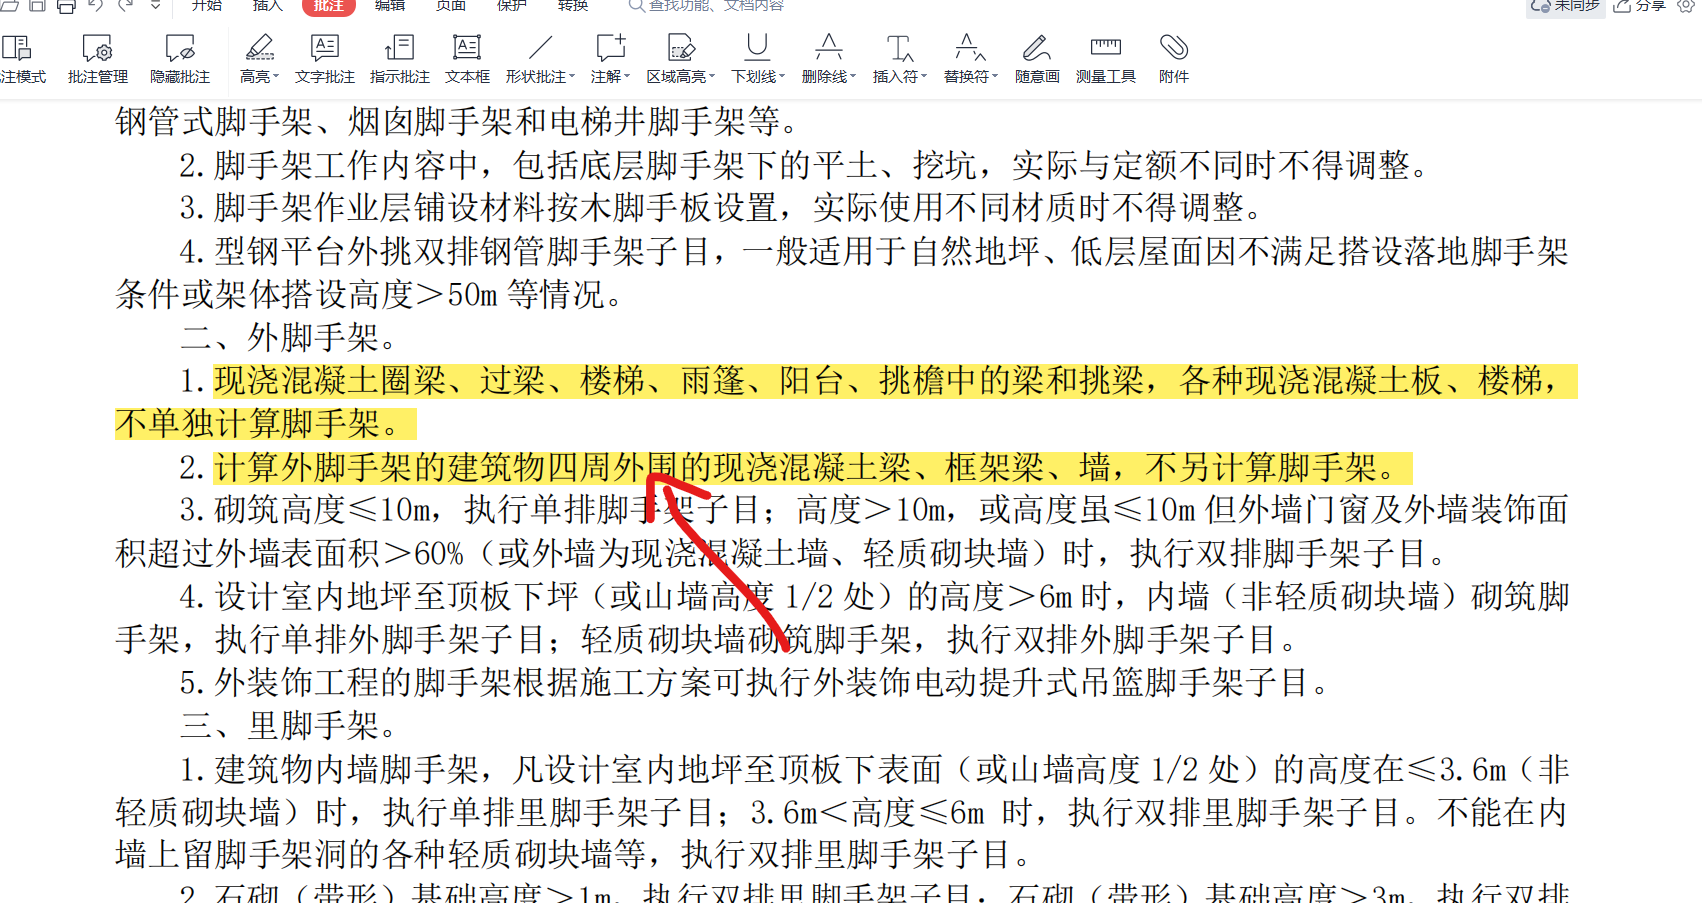The width and height of the screenshot is (1702, 903).
Task: Toggle 隐藏批注 to hide annotations
Action: (x=180, y=59)
